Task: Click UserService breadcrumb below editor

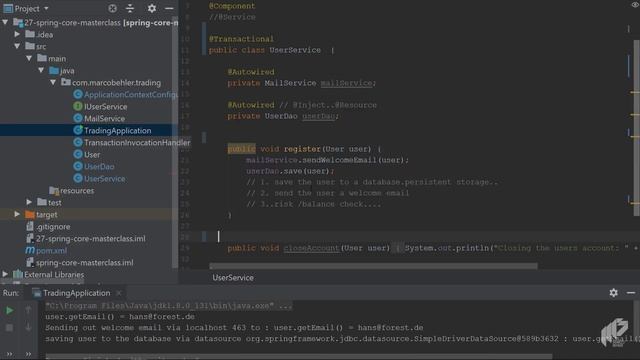Action: point(233,278)
